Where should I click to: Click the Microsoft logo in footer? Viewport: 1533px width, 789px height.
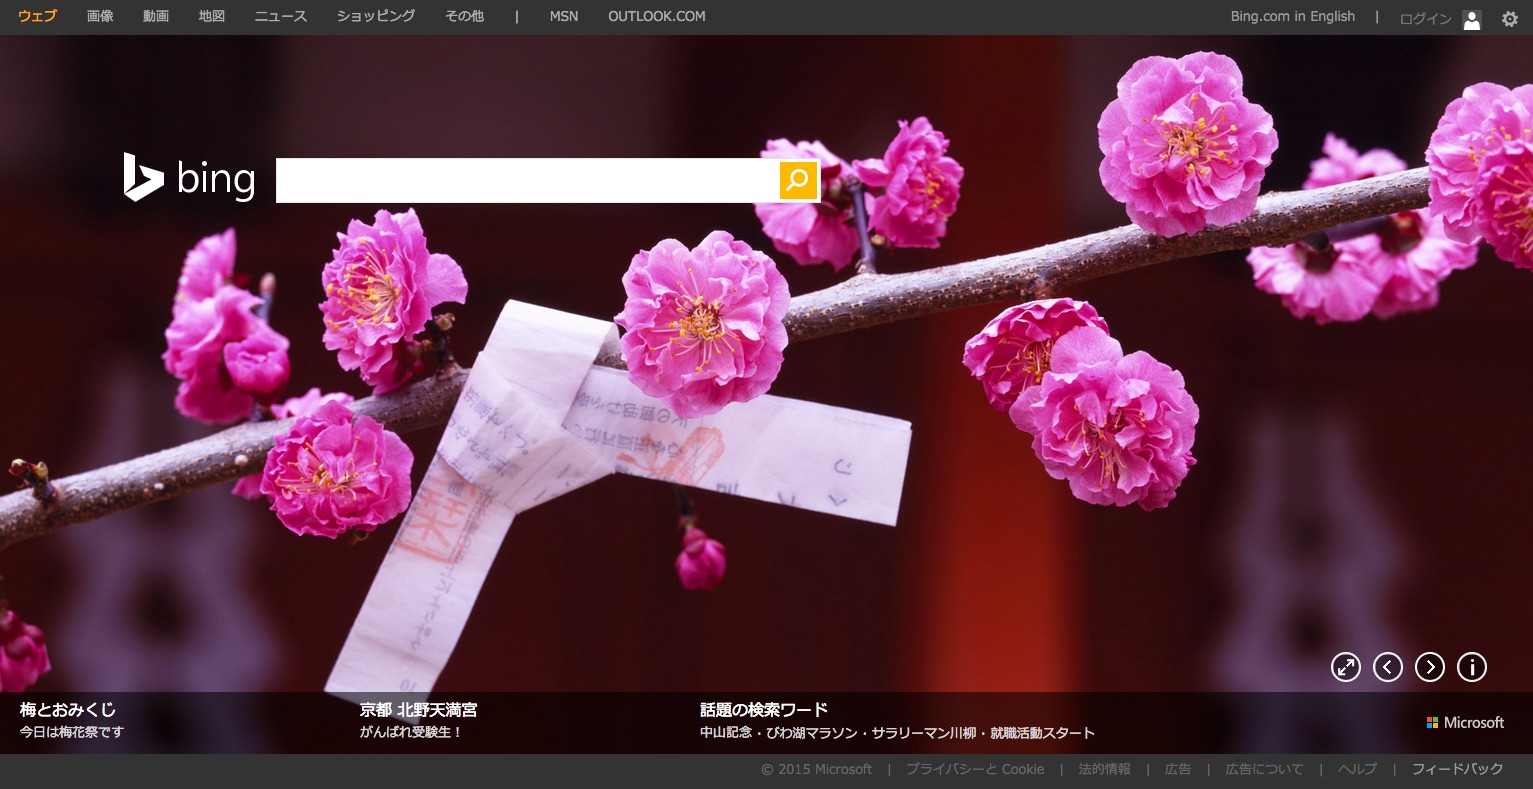[x=1465, y=722]
